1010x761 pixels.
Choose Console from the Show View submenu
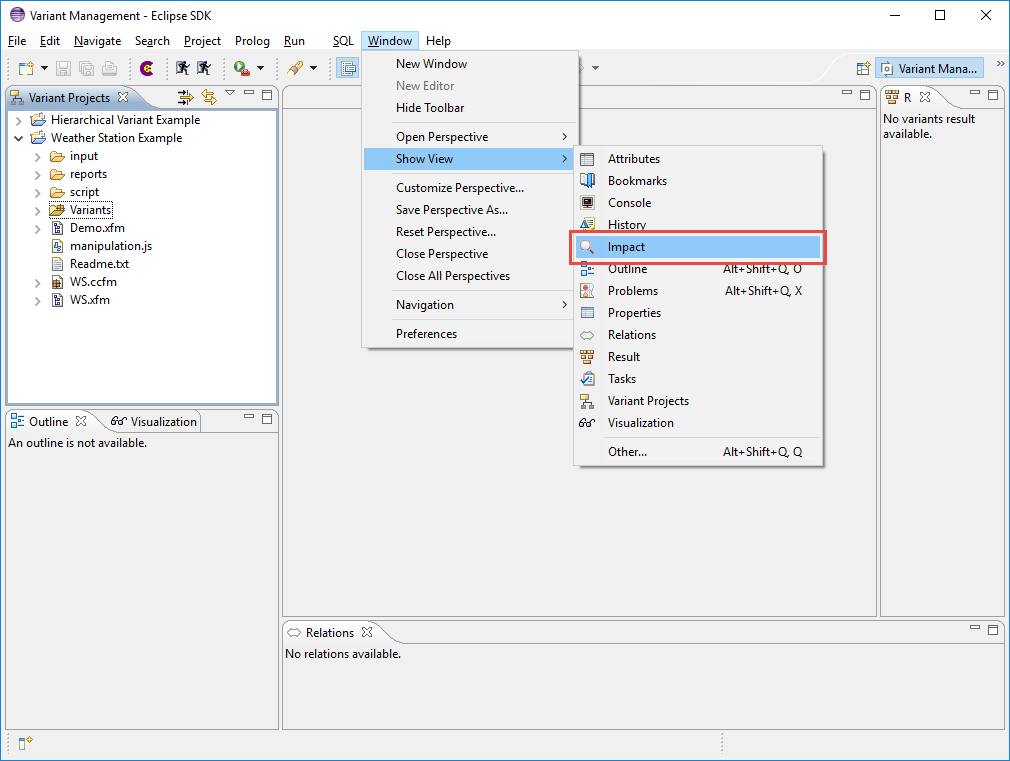(698, 202)
